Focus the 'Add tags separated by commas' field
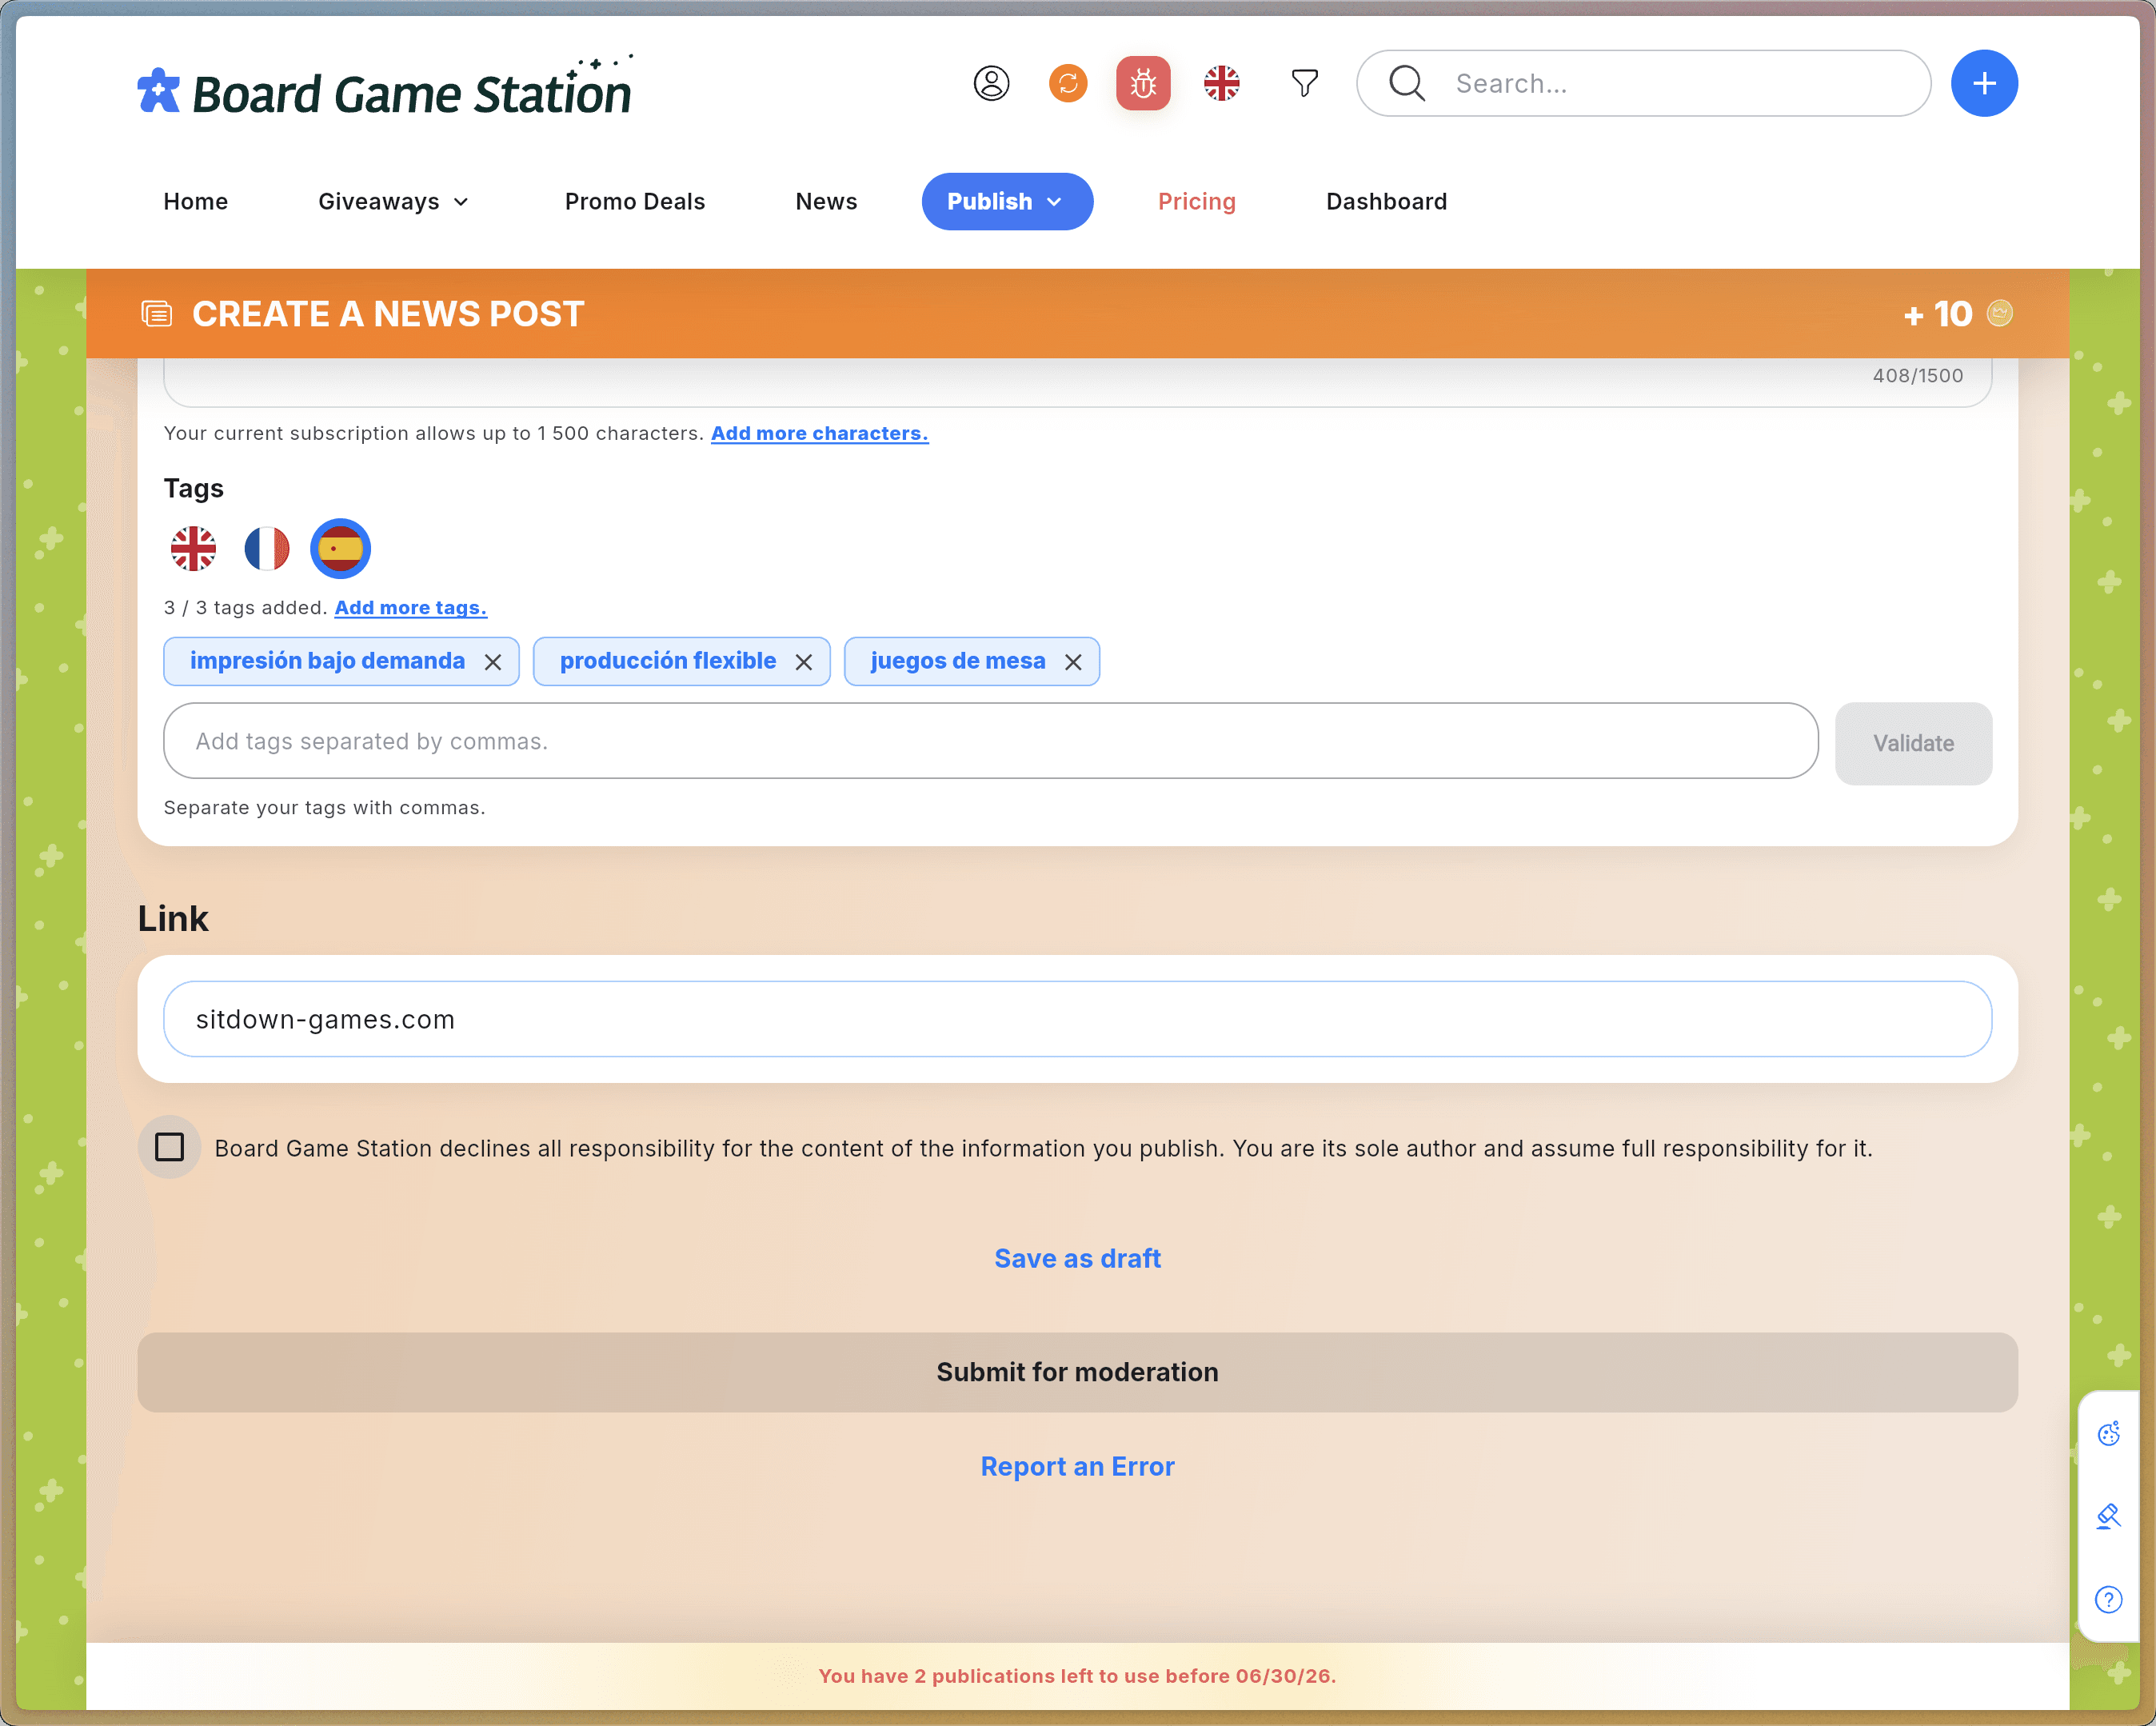Image resolution: width=2156 pixels, height=1726 pixels. [990, 741]
